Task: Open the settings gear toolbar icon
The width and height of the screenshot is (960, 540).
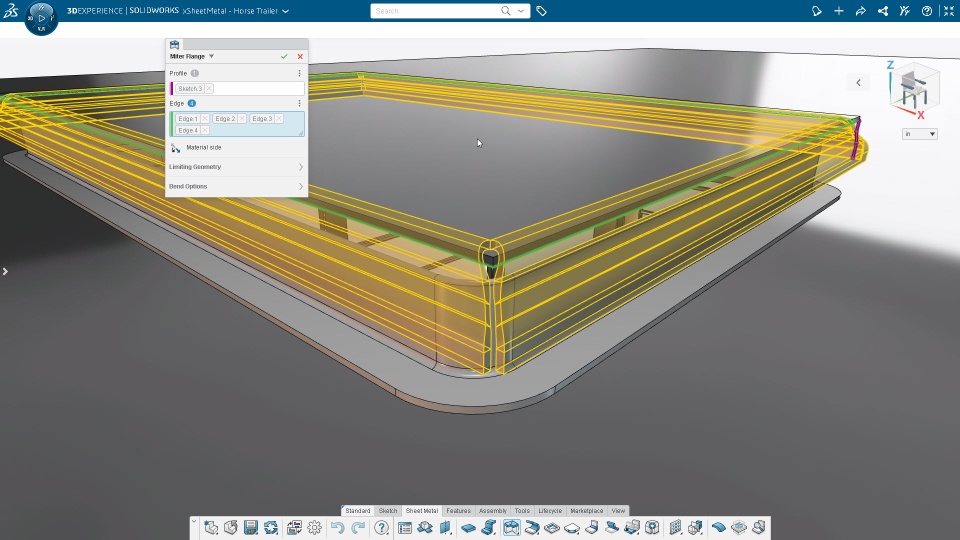Action: 315,527
